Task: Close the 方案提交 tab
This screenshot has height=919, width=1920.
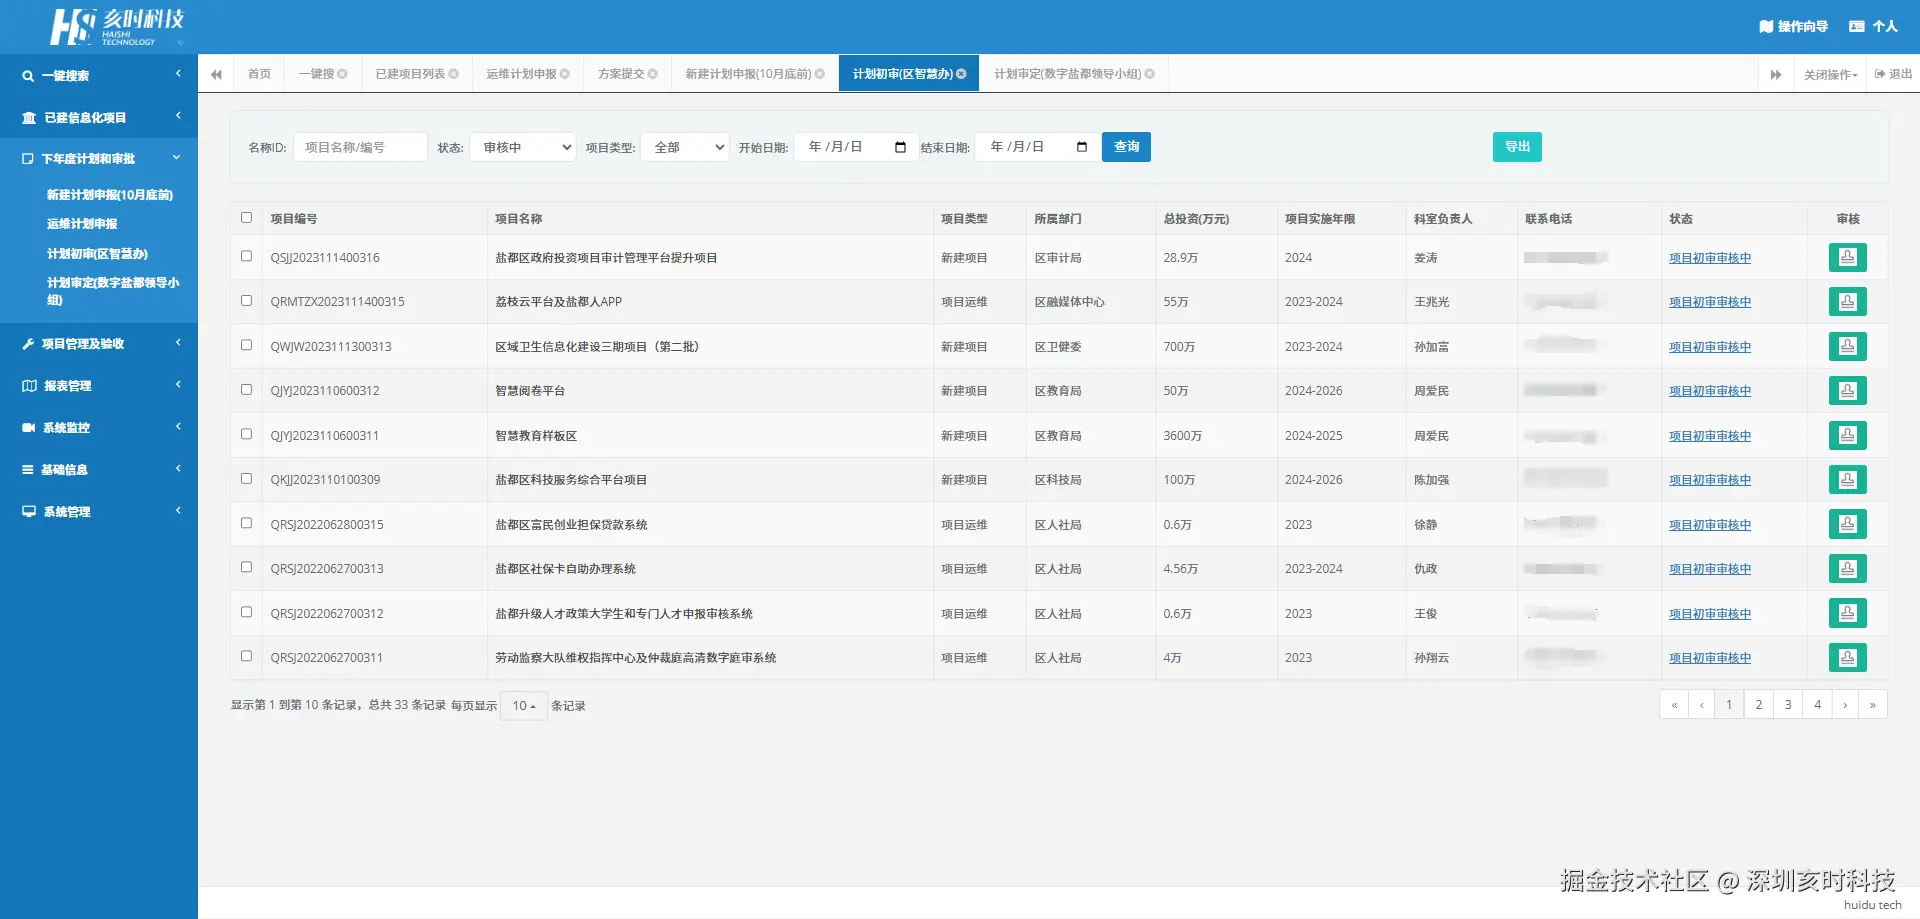Action: (653, 74)
